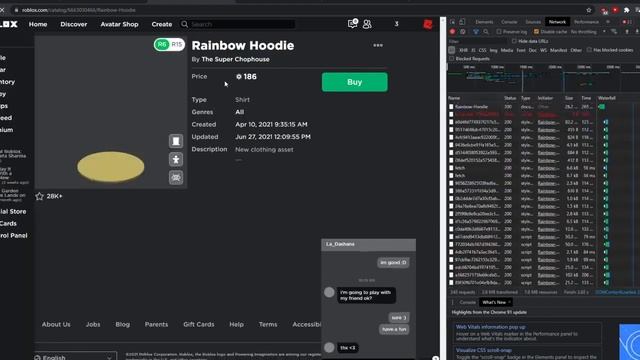
Task: Click the three-dots menu beside Rainbow Hoodie title
Action: click(378, 45)
